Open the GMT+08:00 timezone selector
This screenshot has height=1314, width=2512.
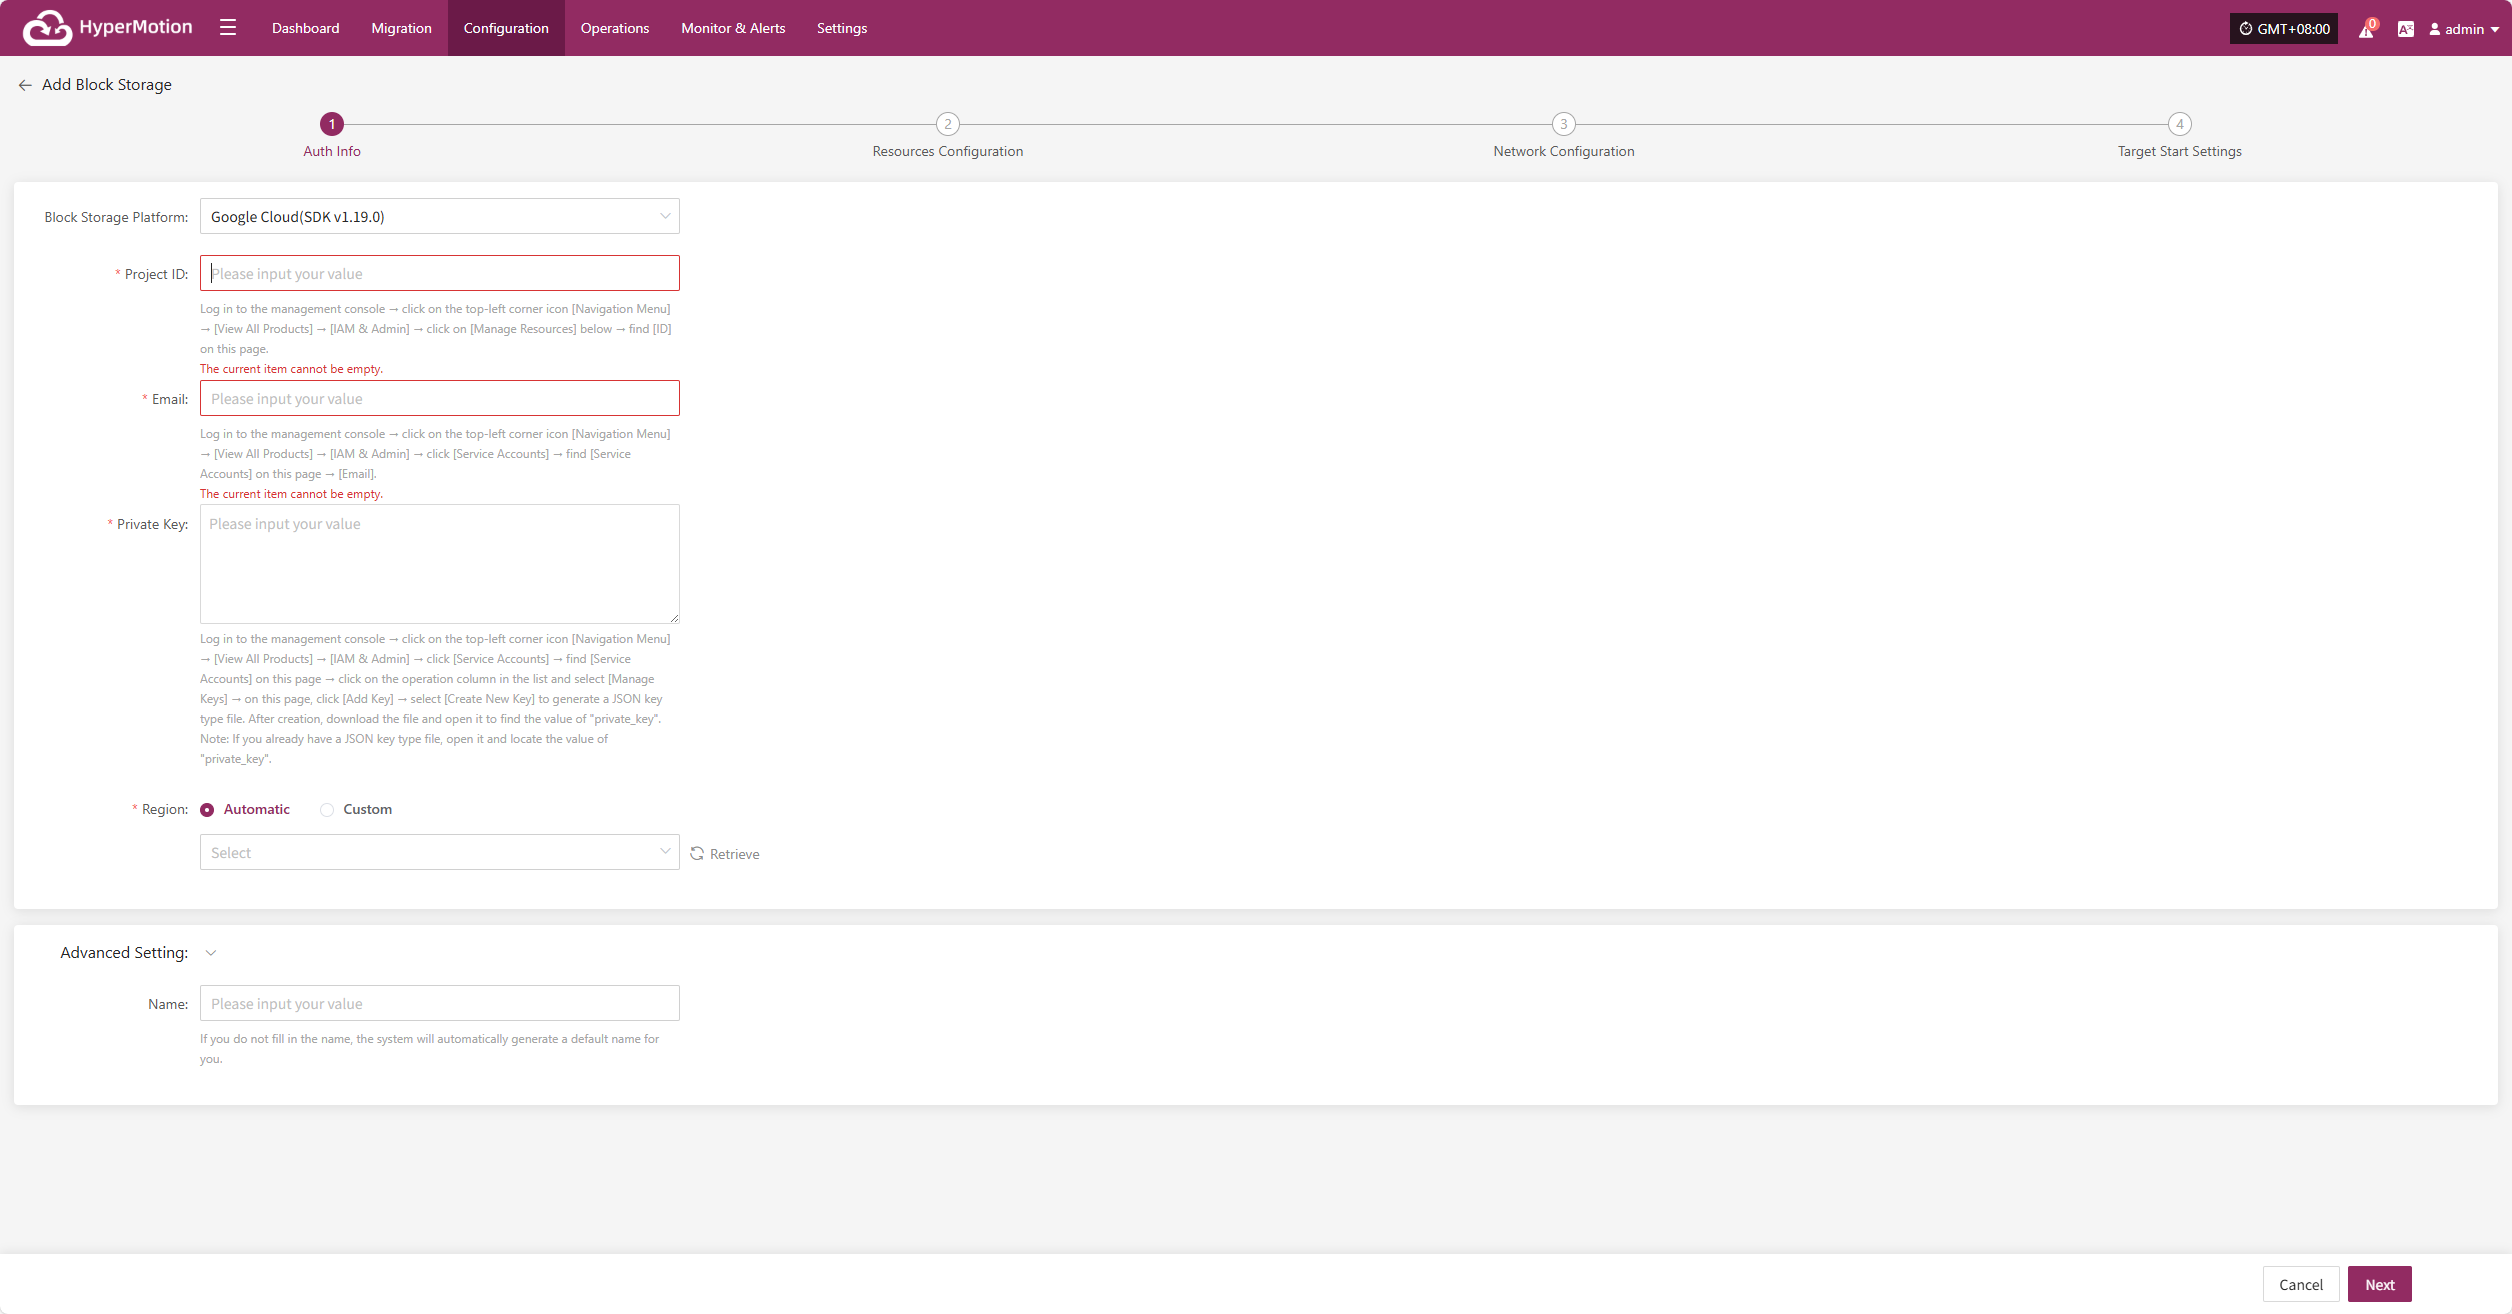[2284, 29]
